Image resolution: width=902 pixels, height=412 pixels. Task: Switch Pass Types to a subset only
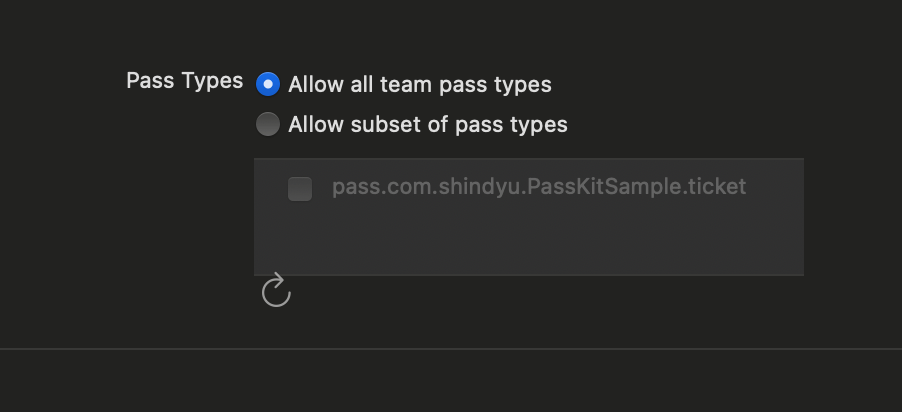[x=268, y=124]
